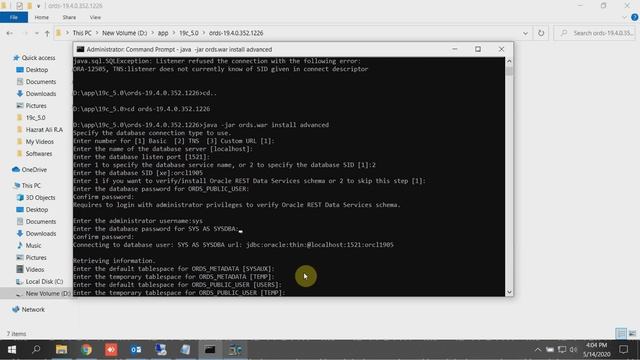This screenshot has height=360, width=640.
Task: Open File Explorer from taskbar
Action: 62,350
